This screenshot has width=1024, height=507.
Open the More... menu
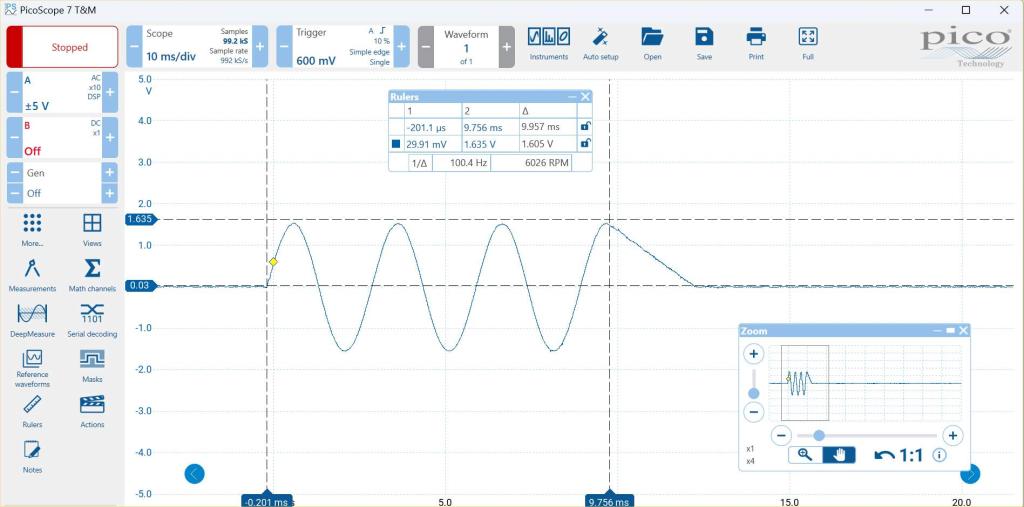pyautogui.click(x=32, y=228)
